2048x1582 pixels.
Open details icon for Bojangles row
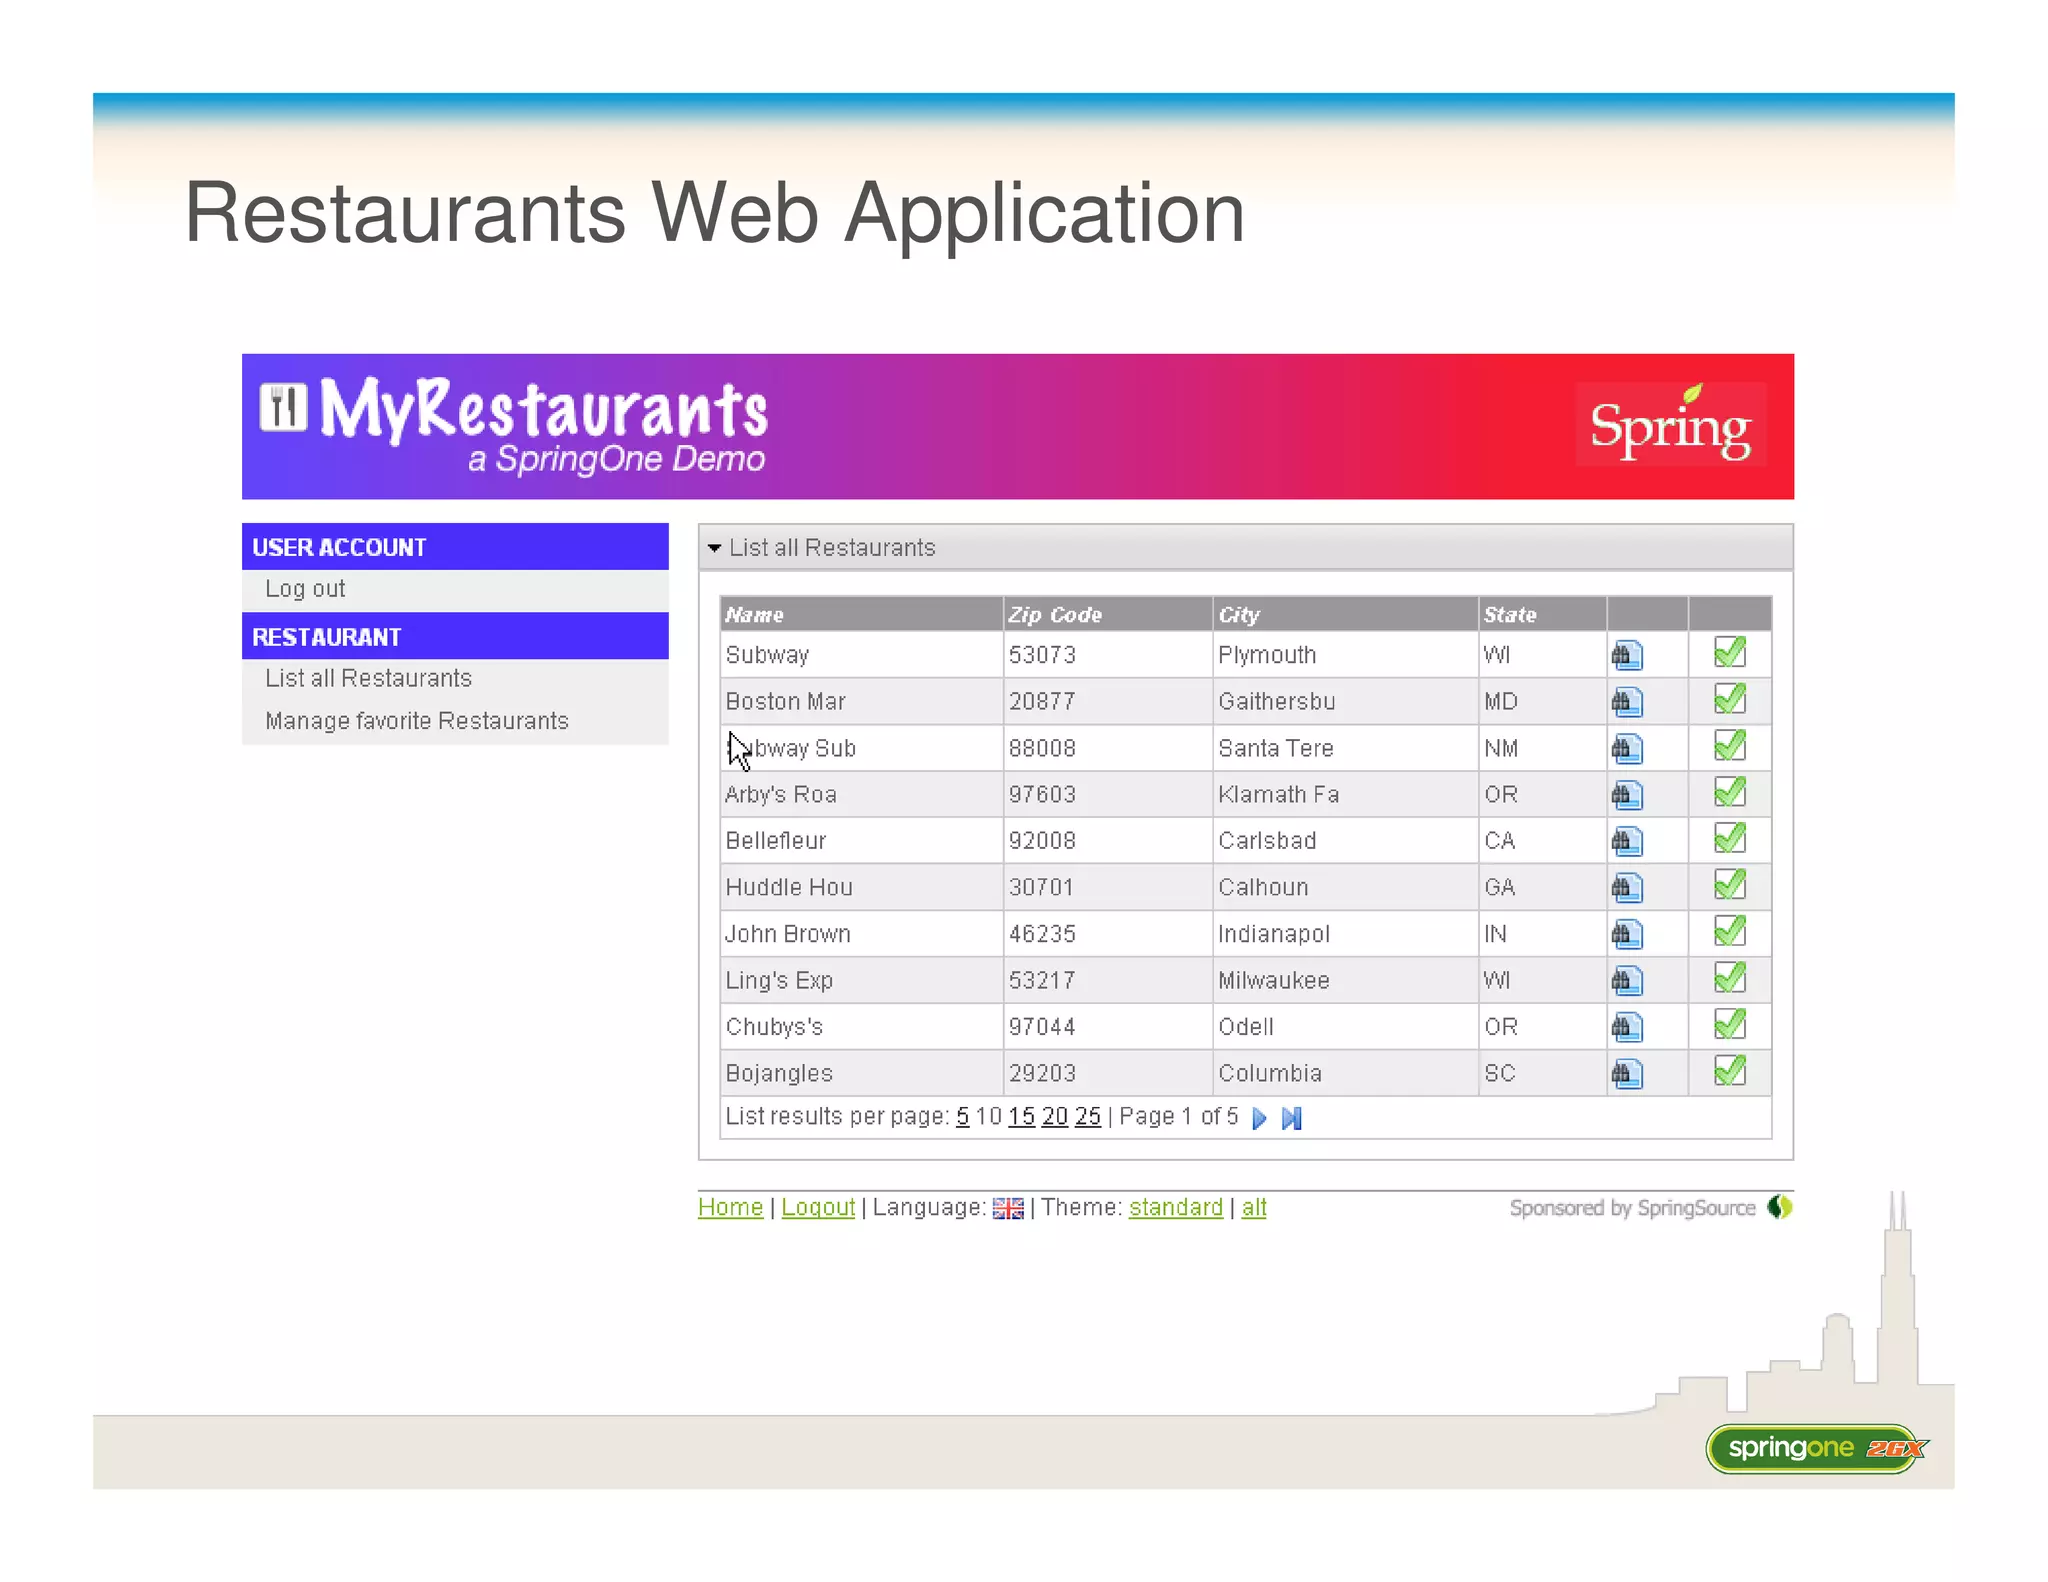(x=1626, y=1074)
